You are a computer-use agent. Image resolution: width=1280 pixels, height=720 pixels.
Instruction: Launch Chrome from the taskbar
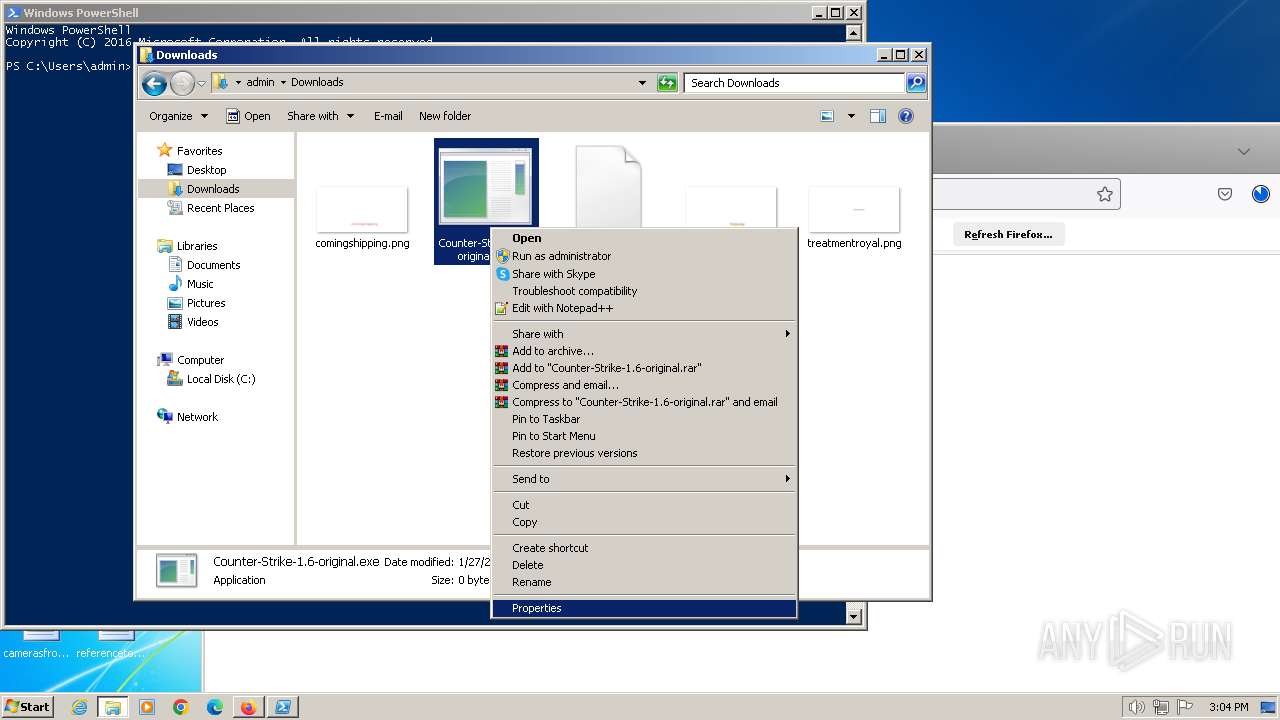click(181, 707)
